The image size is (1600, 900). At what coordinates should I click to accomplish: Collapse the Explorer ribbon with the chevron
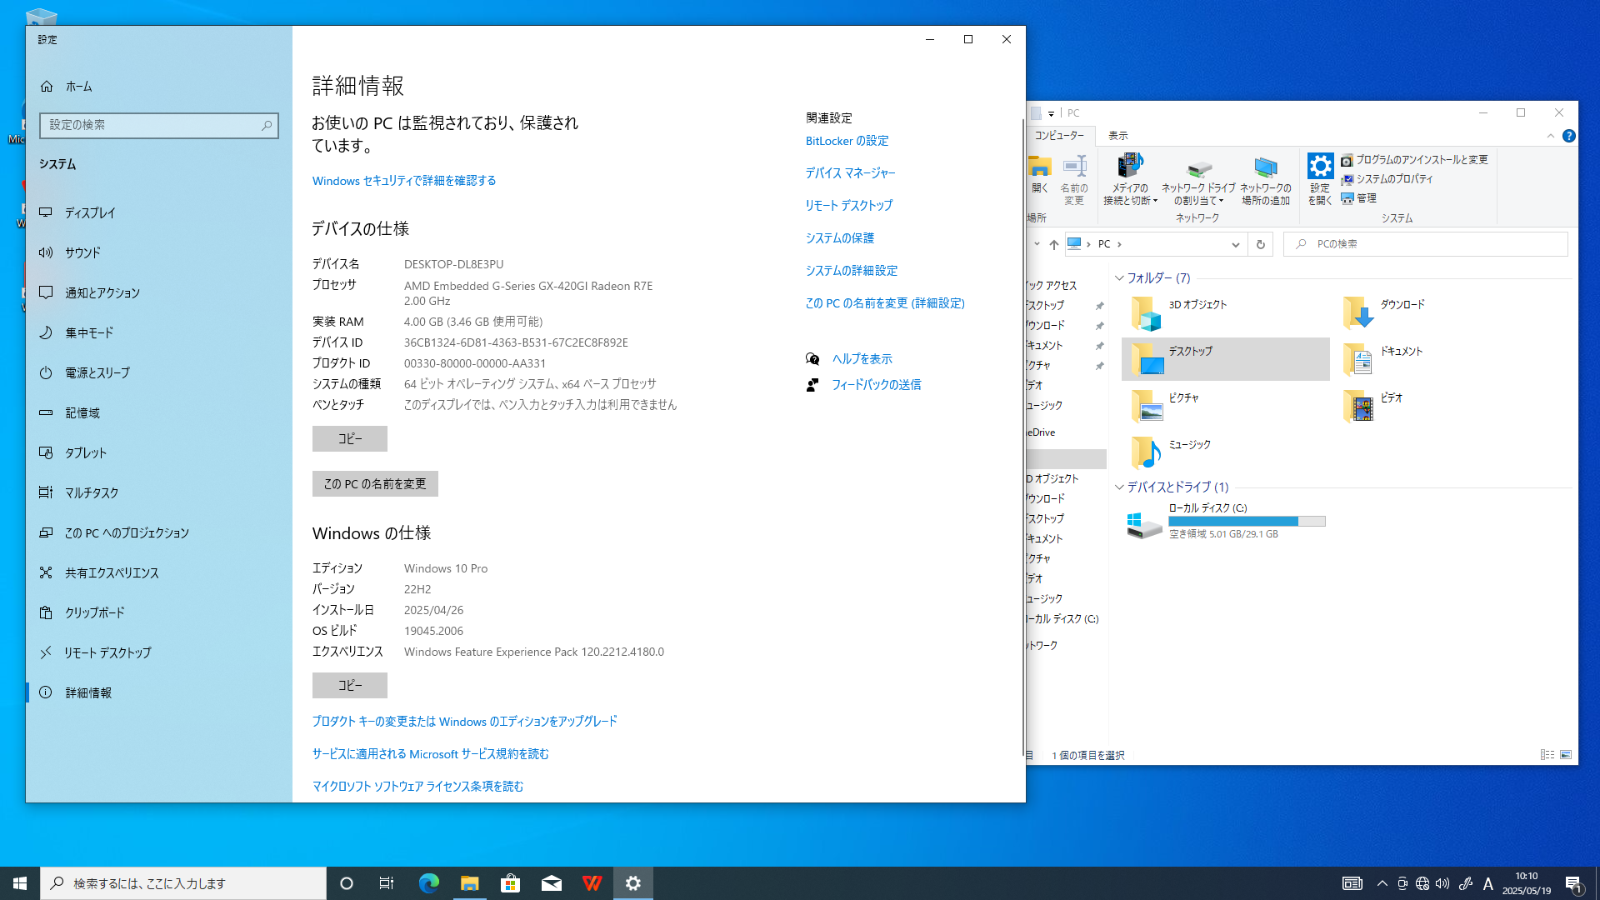(x=1551, y=136)
